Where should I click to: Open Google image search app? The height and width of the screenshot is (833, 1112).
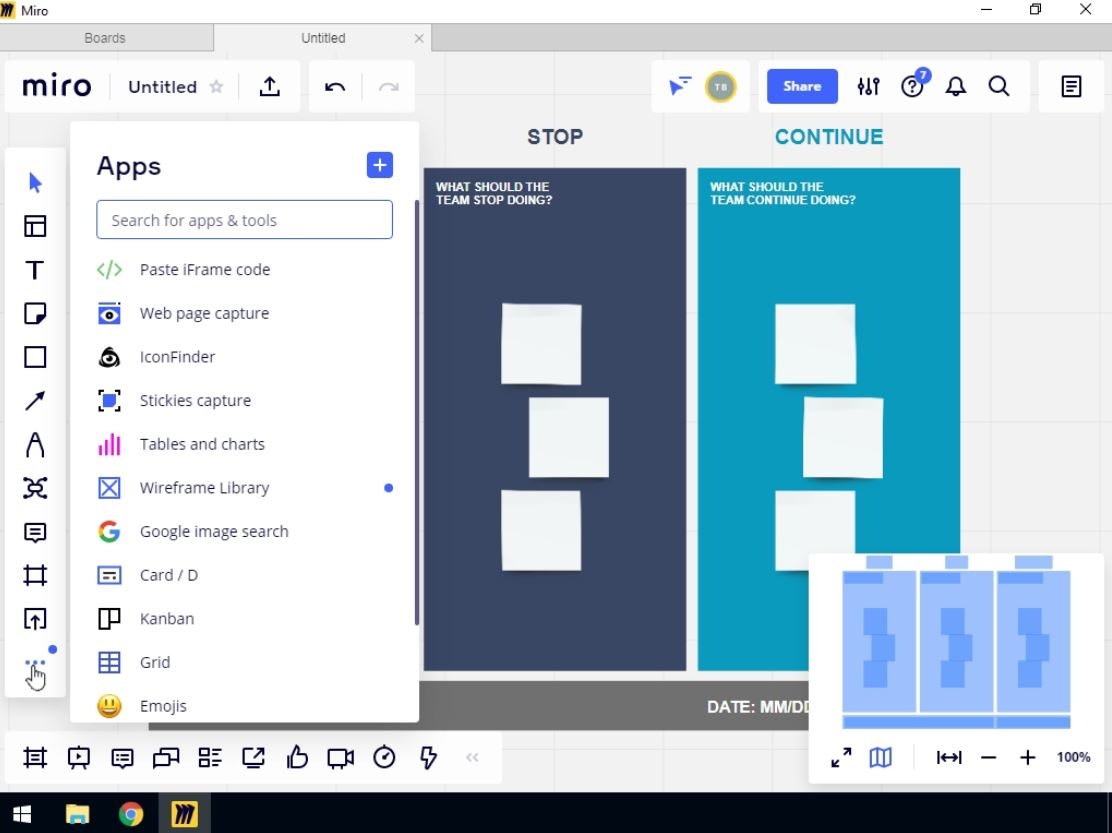[245, 532]
